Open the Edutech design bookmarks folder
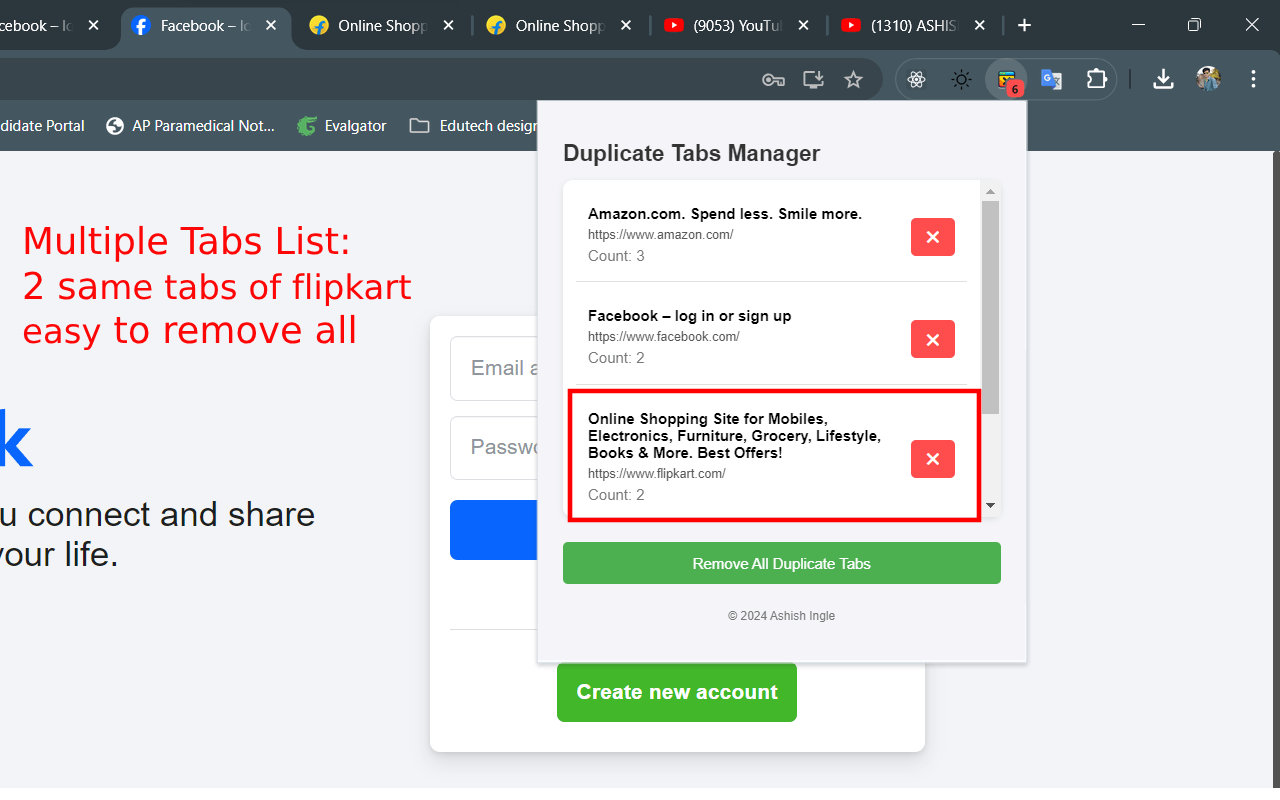The width and height of the screenshot is (1280, 800). [474, 126]
